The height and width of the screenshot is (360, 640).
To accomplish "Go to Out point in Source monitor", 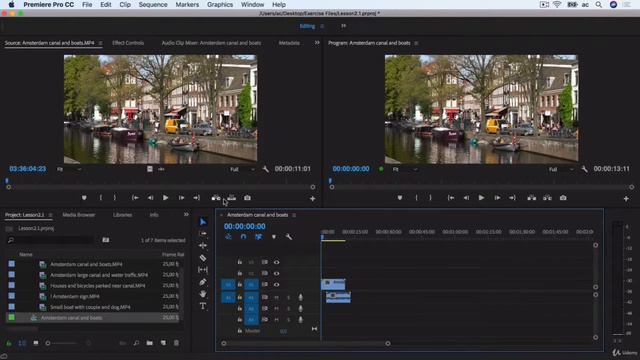I will 197,198.
